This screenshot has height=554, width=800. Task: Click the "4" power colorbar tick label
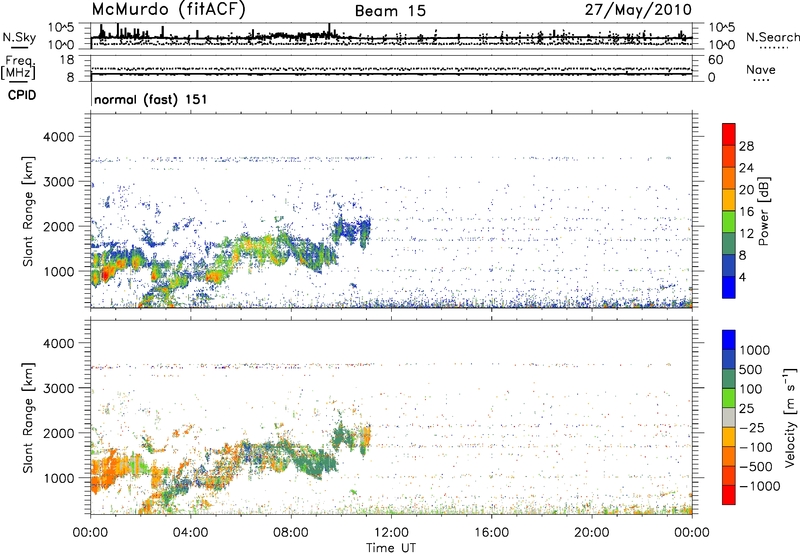pos(743,277)
